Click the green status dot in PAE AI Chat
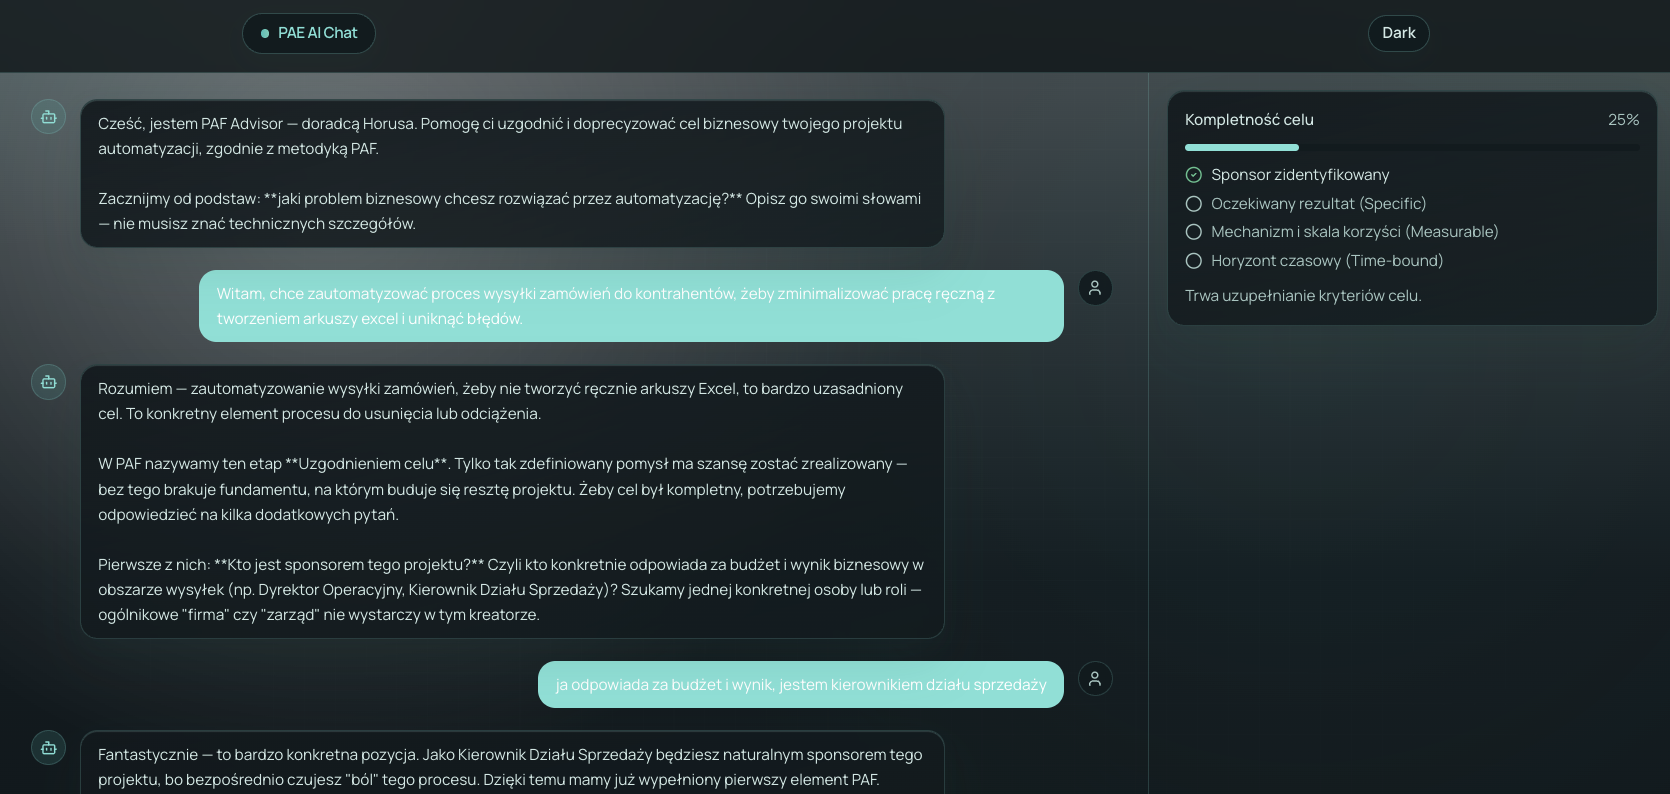Image resolution: width=1670 pixels, height=794 pixels. pos(265,33)
